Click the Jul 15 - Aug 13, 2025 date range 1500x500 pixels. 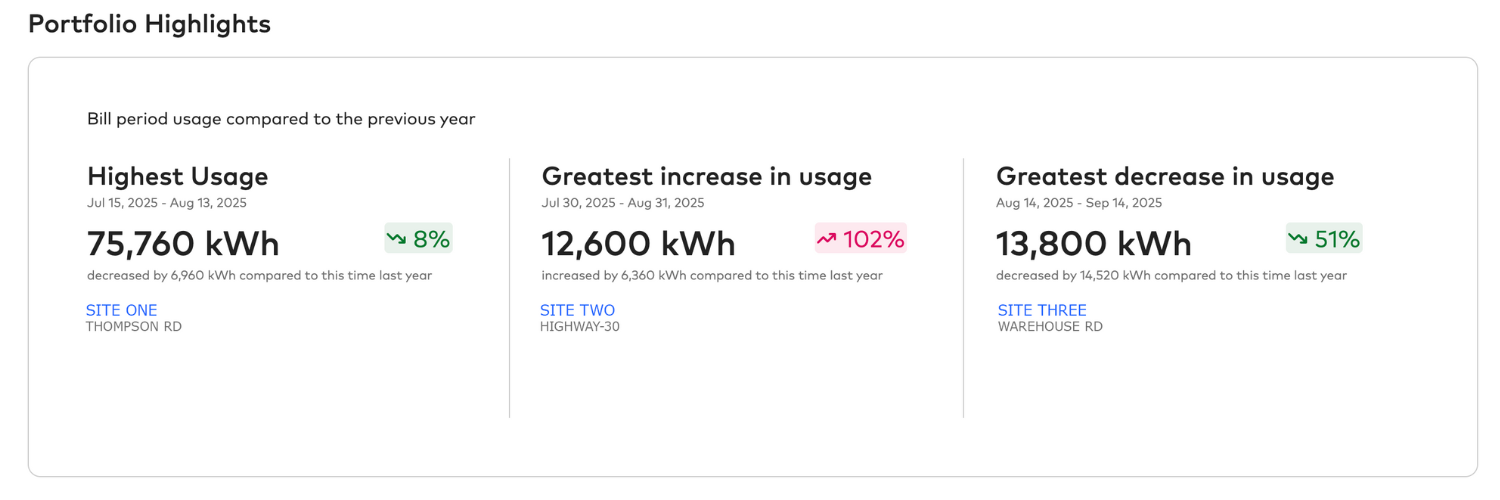coord(166,203)
